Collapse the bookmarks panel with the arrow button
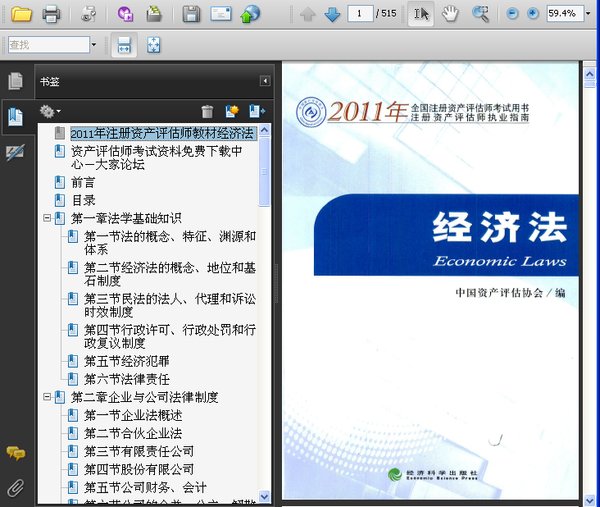Viewport: 600px width, 507px height. tap(265, 81)
